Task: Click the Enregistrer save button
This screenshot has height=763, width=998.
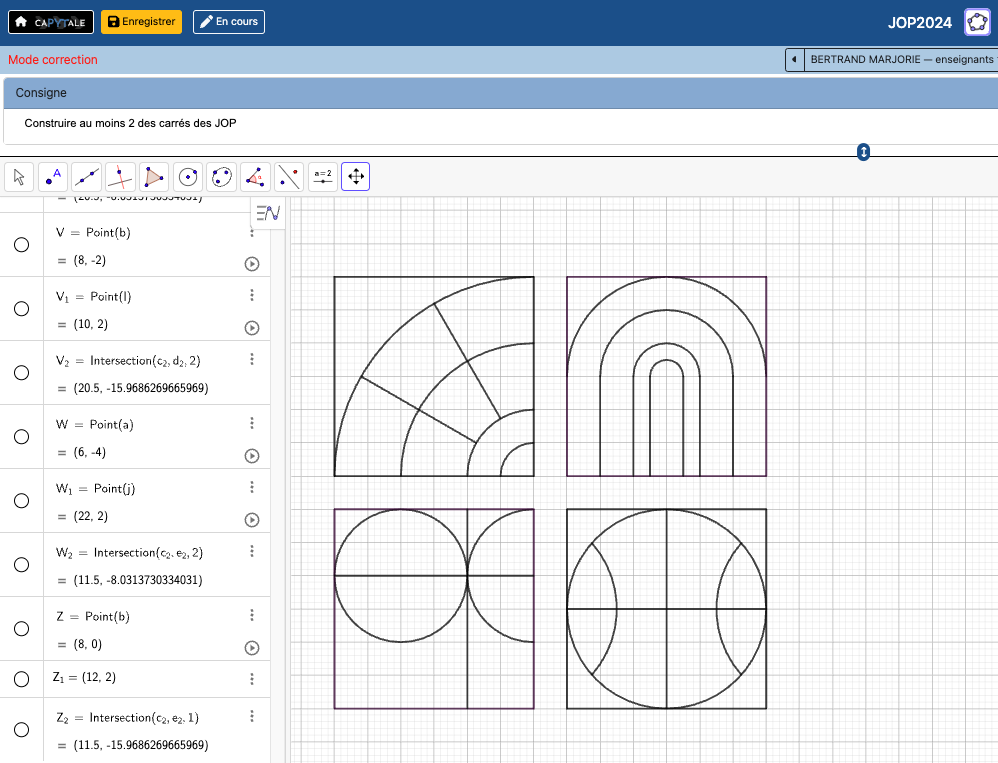Action: [x=141, y=22]
